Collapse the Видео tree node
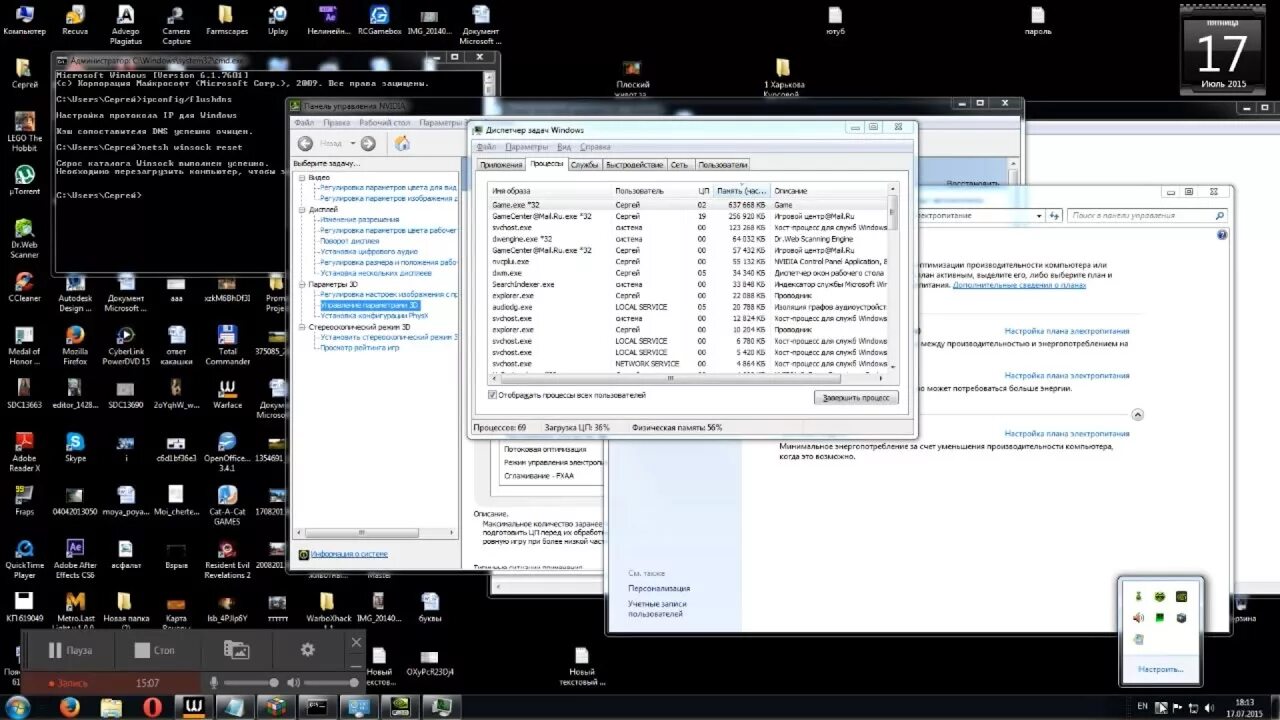1280x720 pixels. pos(302,177)
